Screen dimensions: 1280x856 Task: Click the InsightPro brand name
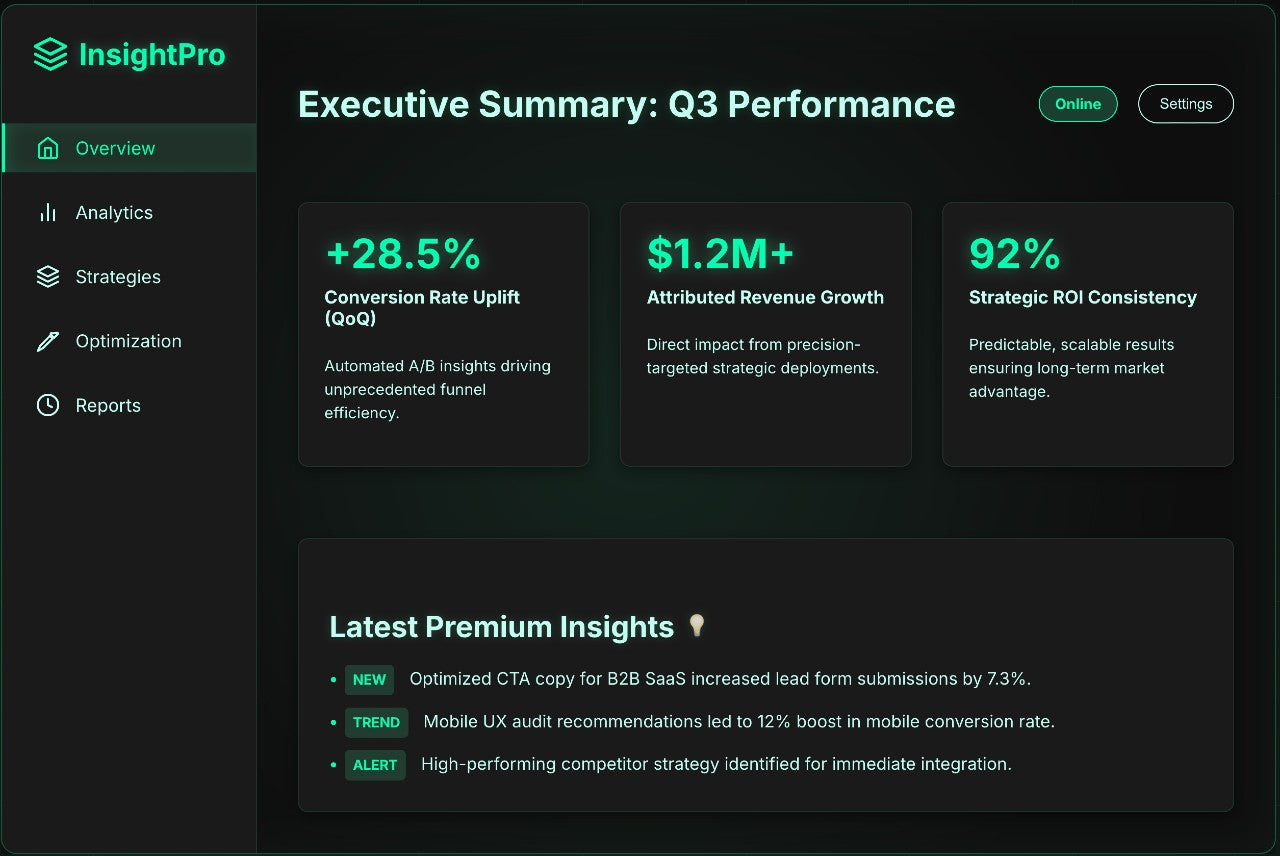click(x=152, y=55)
